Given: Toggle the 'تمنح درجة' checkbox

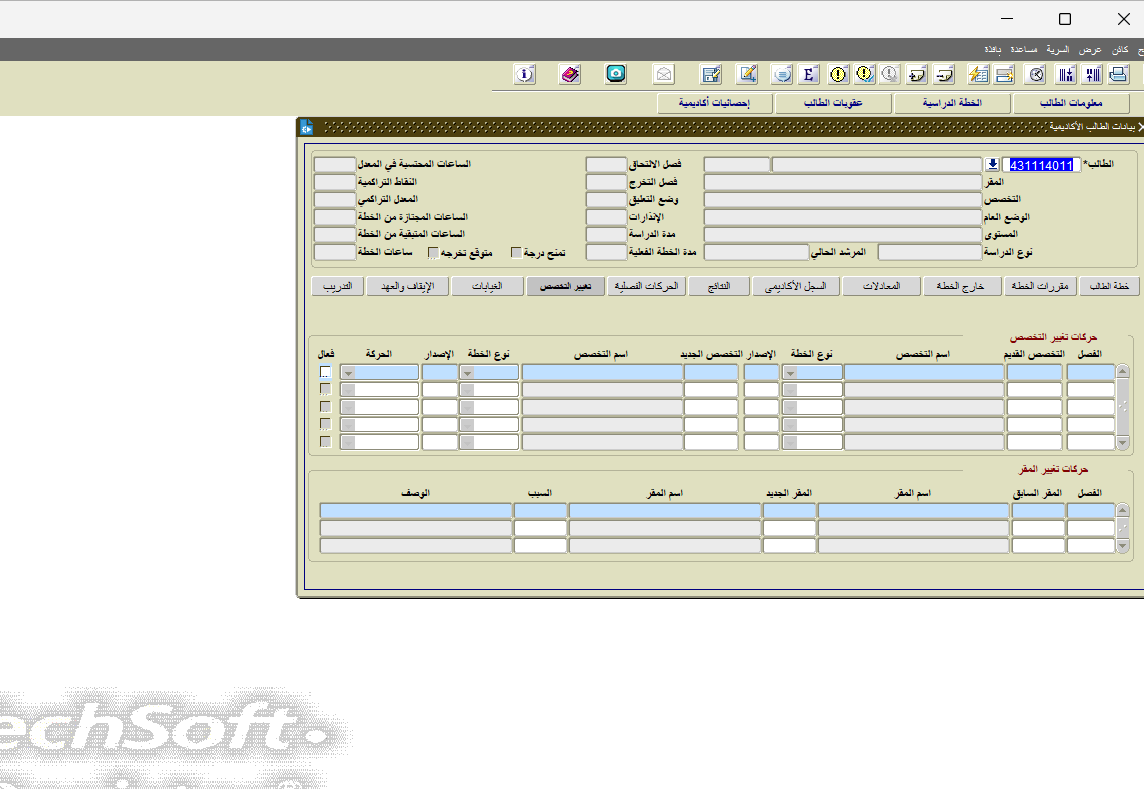Looking at the screenshot, I should point(517,253).
